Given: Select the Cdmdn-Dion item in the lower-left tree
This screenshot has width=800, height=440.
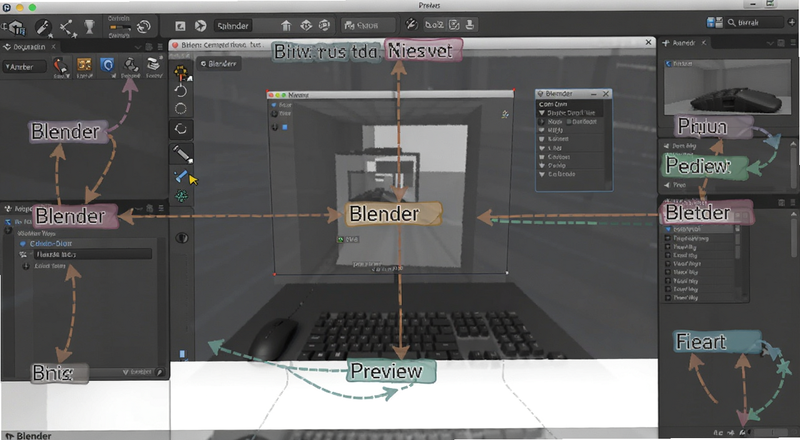Looking at the screenshot, I should pos(51,243).
